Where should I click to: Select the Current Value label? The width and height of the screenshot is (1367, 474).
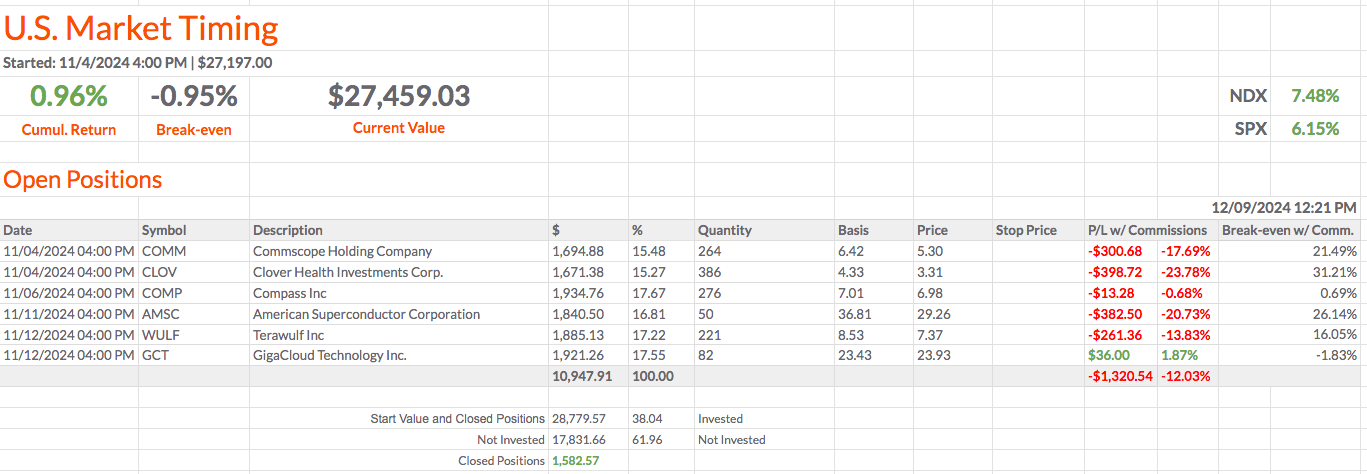399,128
